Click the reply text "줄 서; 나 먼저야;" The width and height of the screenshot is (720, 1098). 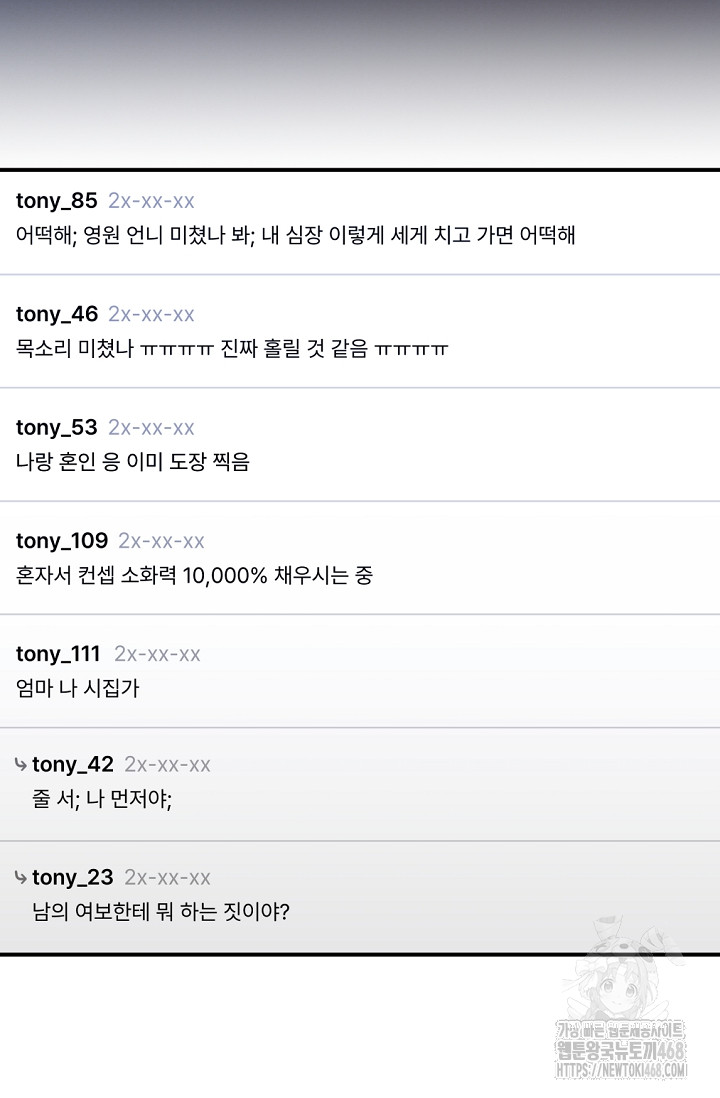tap(102, 801)
